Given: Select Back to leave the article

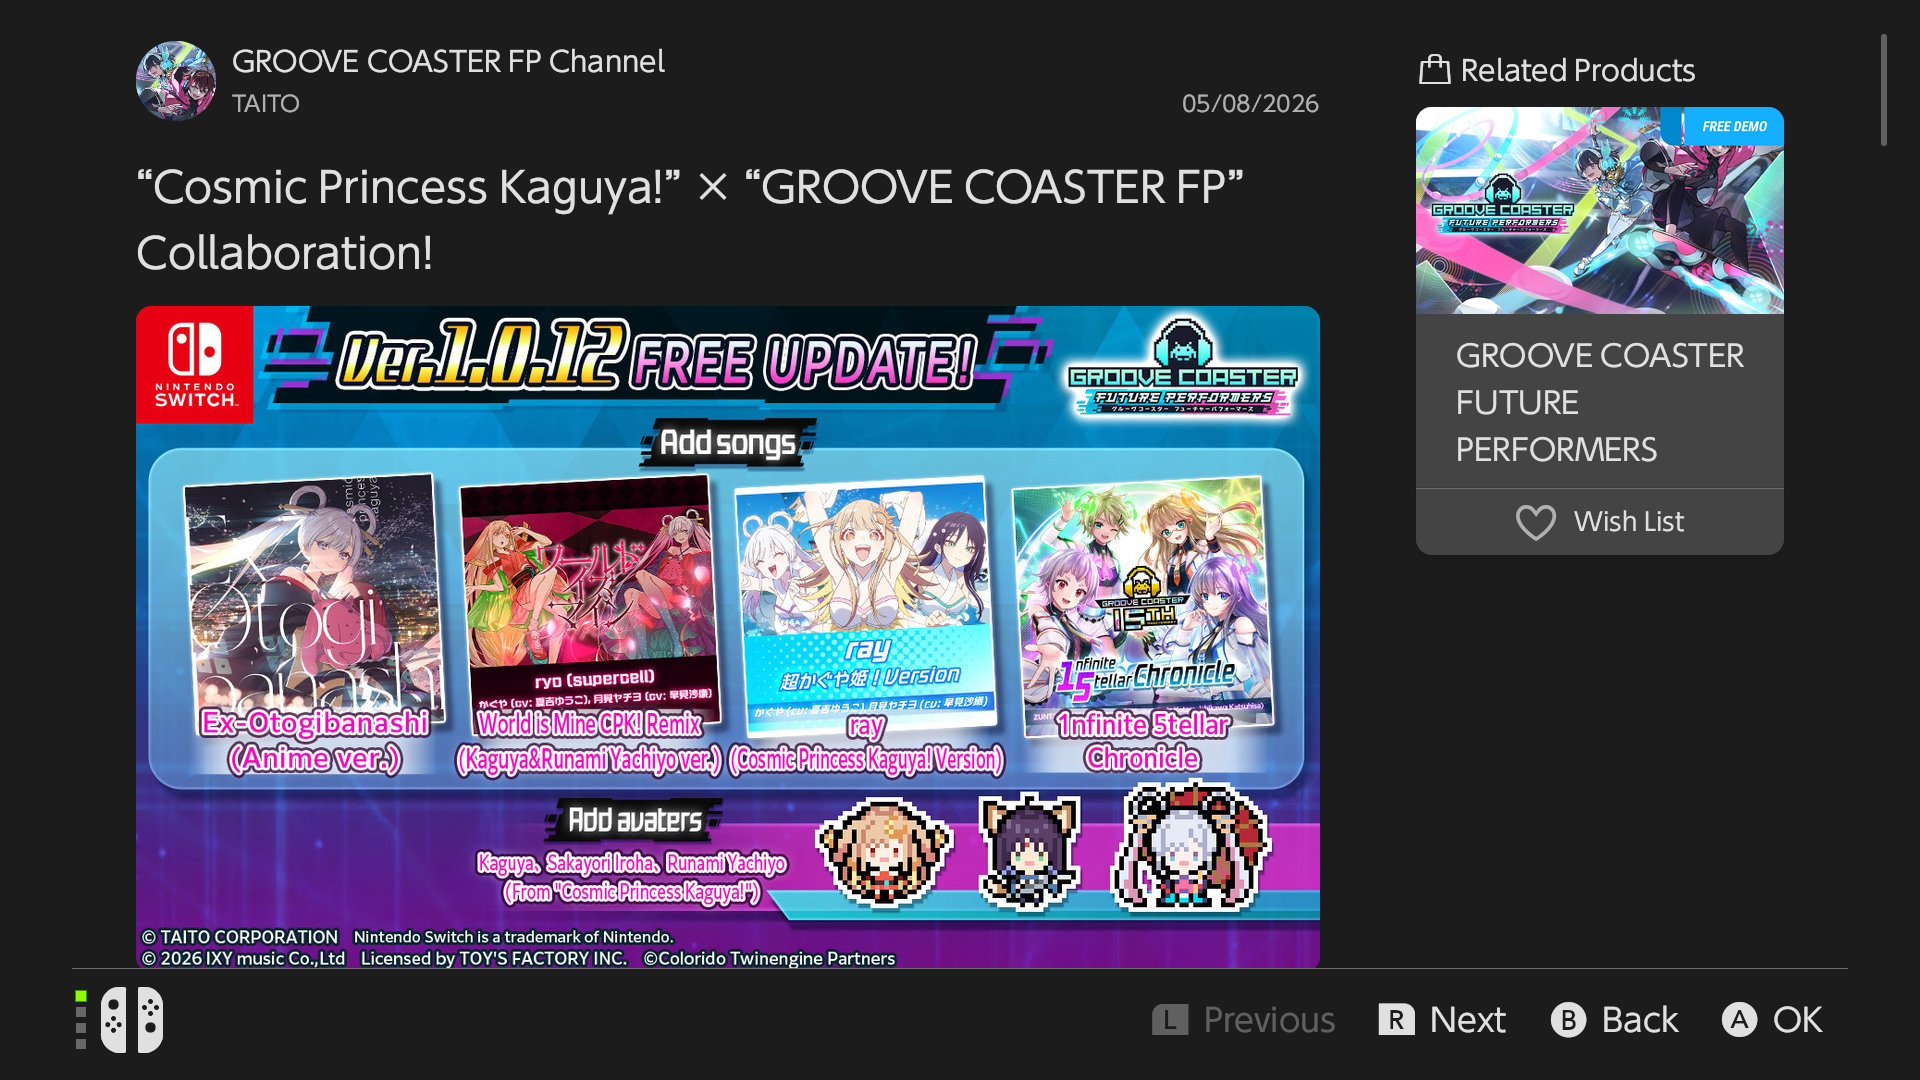Looking at the screenshot, I should click(1615, 1020).
